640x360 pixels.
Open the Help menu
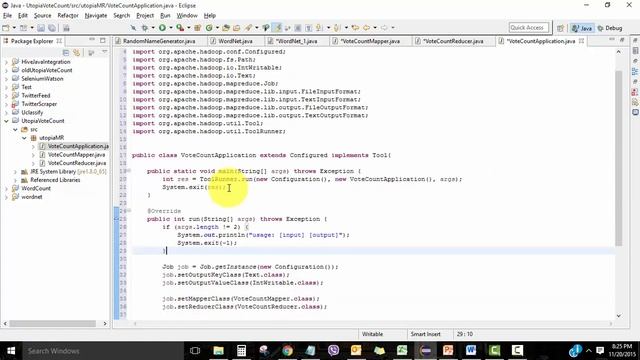click(209, 16)
